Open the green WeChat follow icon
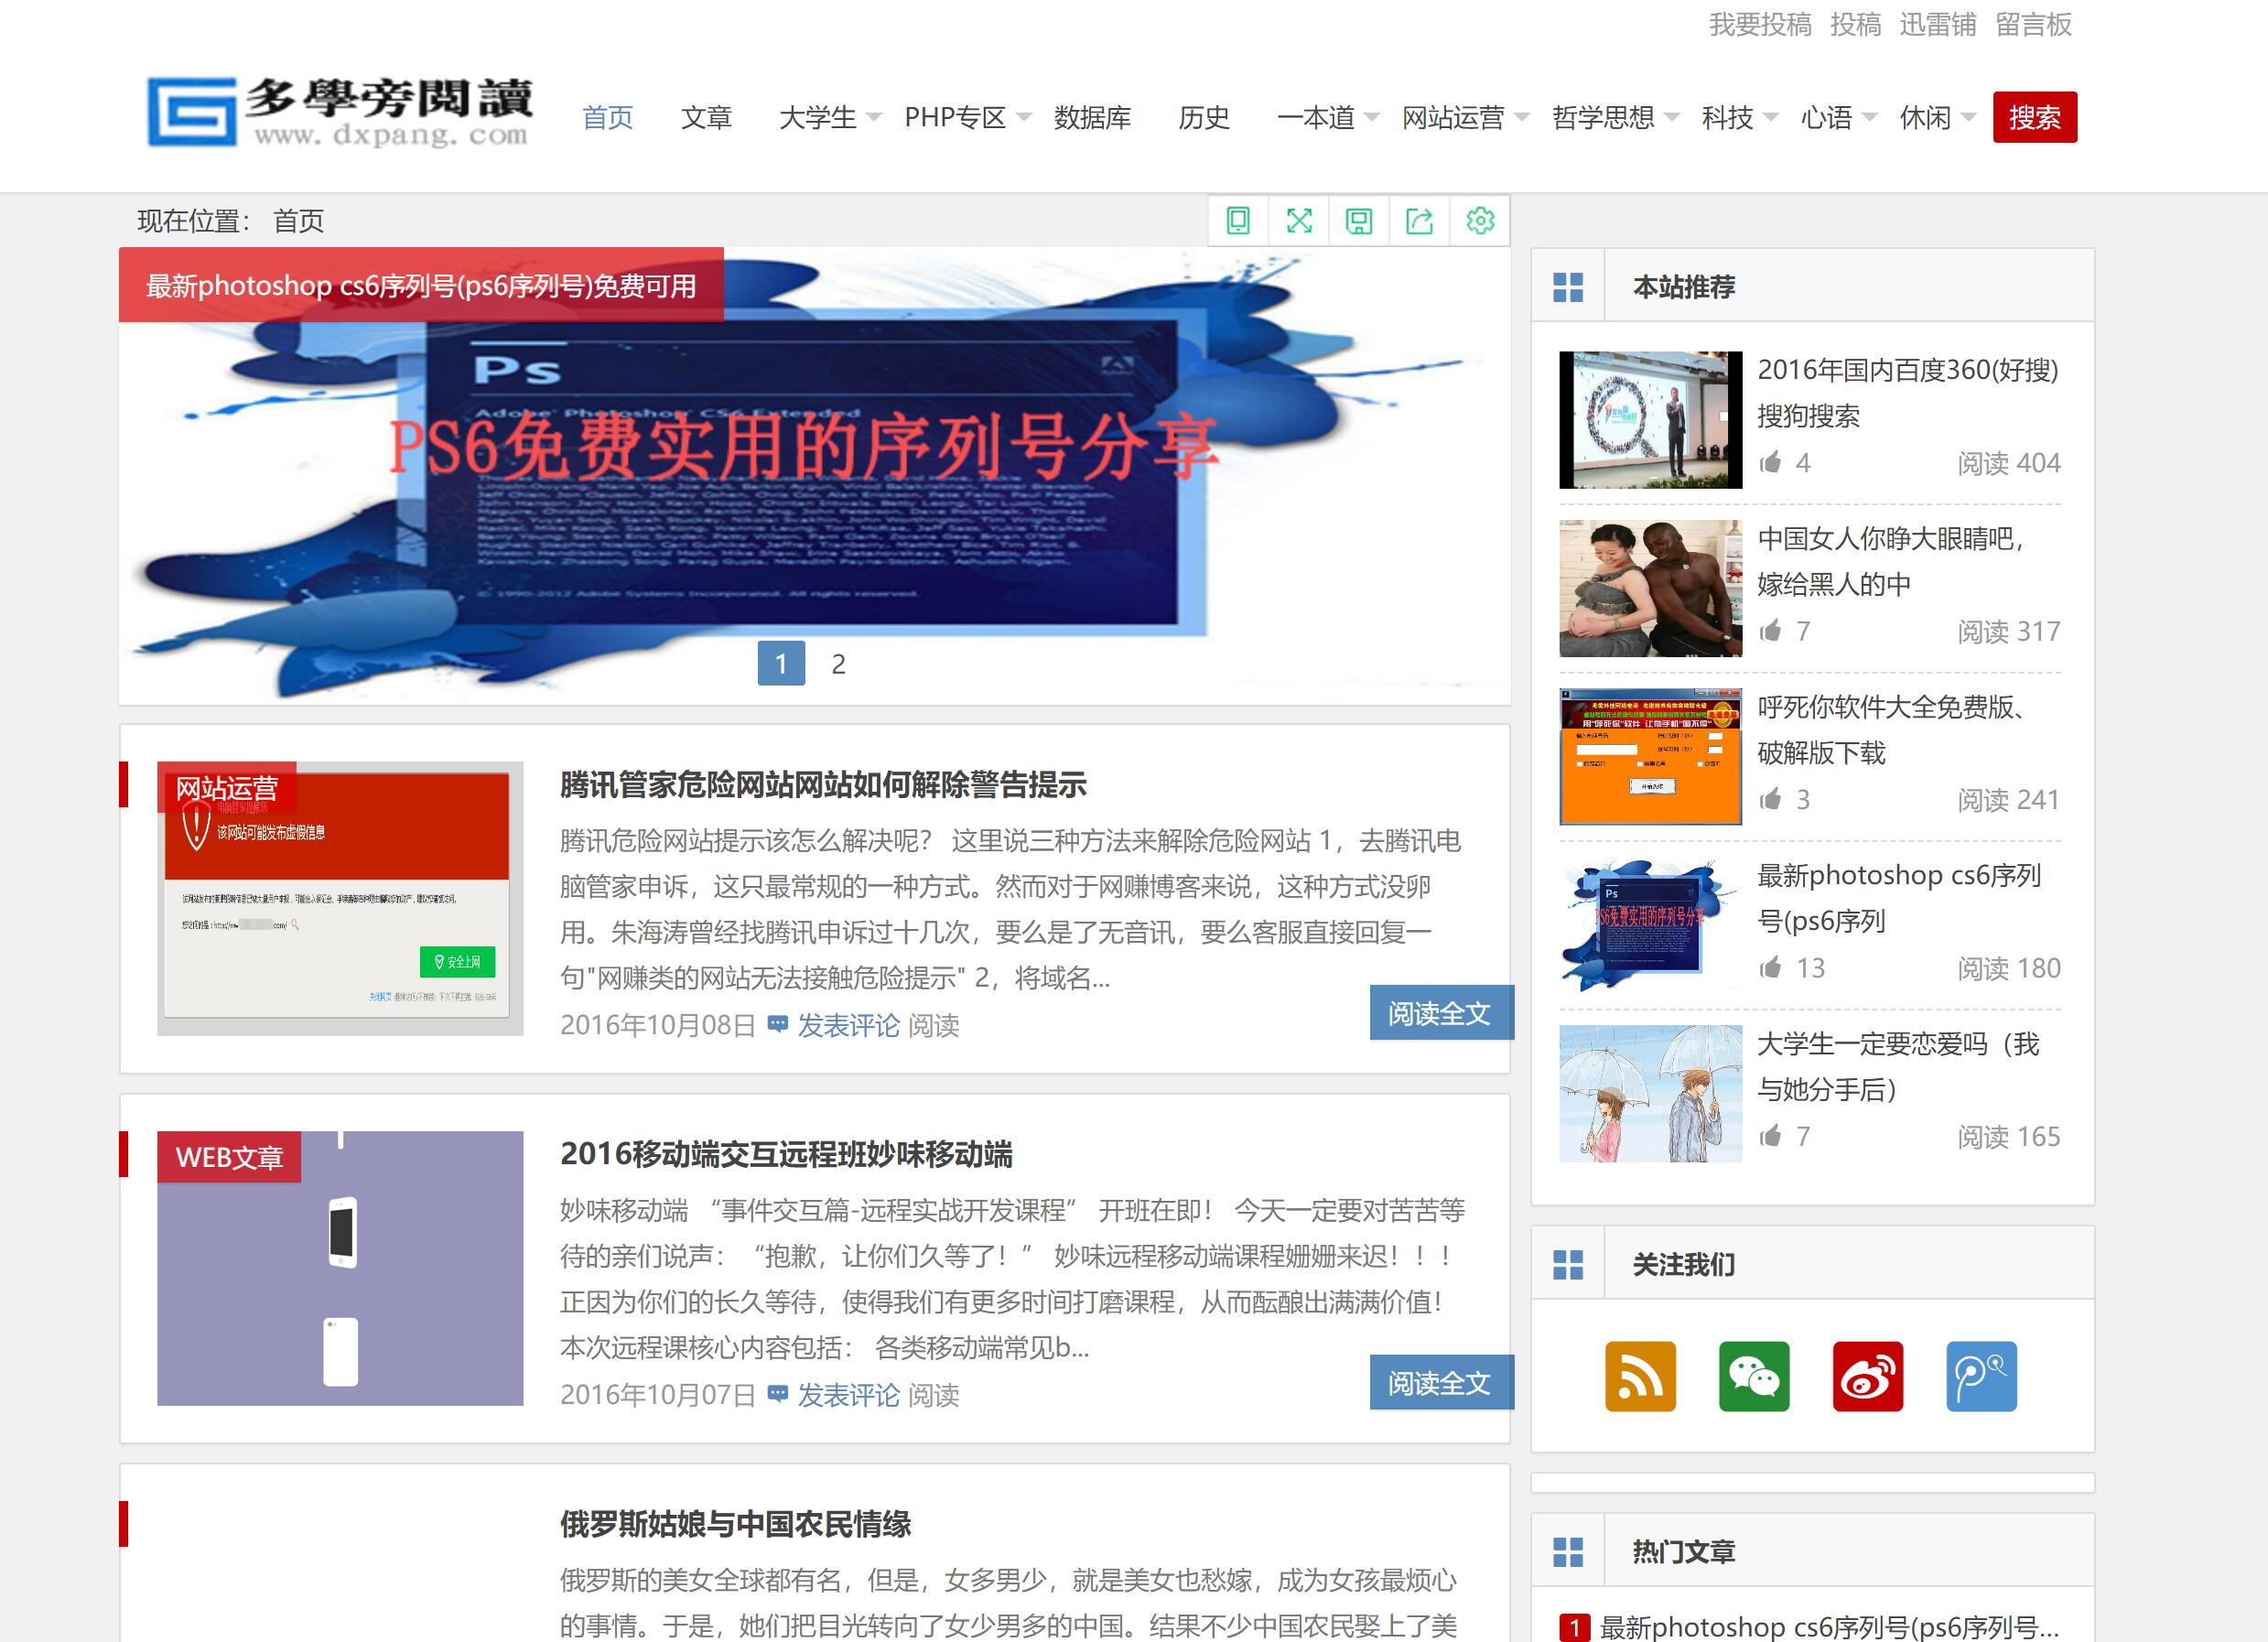The image size is (2268, 1642). point(1754,1376)
